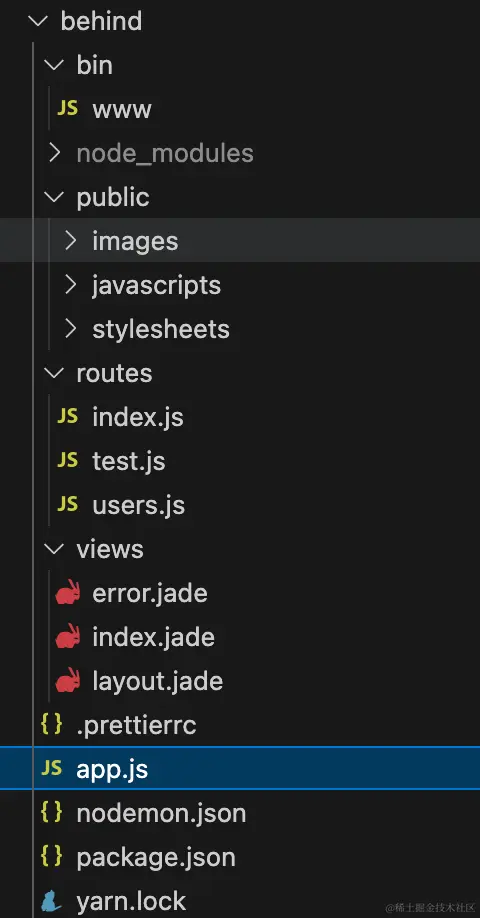Select the javascripts folder label
The height and width of the screenshot is (918, 480).
coord(157,285)
